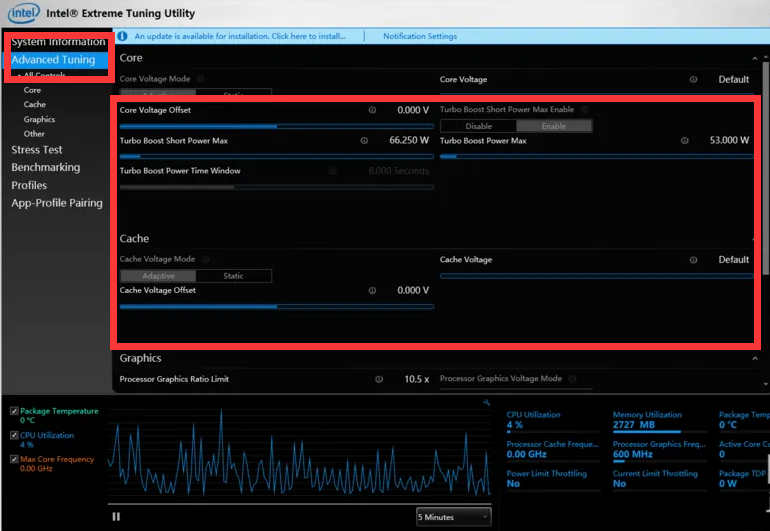The height and width of the screenshot is (531, 770).
Task: Click the update available install link
Action: tap(240, 36)
